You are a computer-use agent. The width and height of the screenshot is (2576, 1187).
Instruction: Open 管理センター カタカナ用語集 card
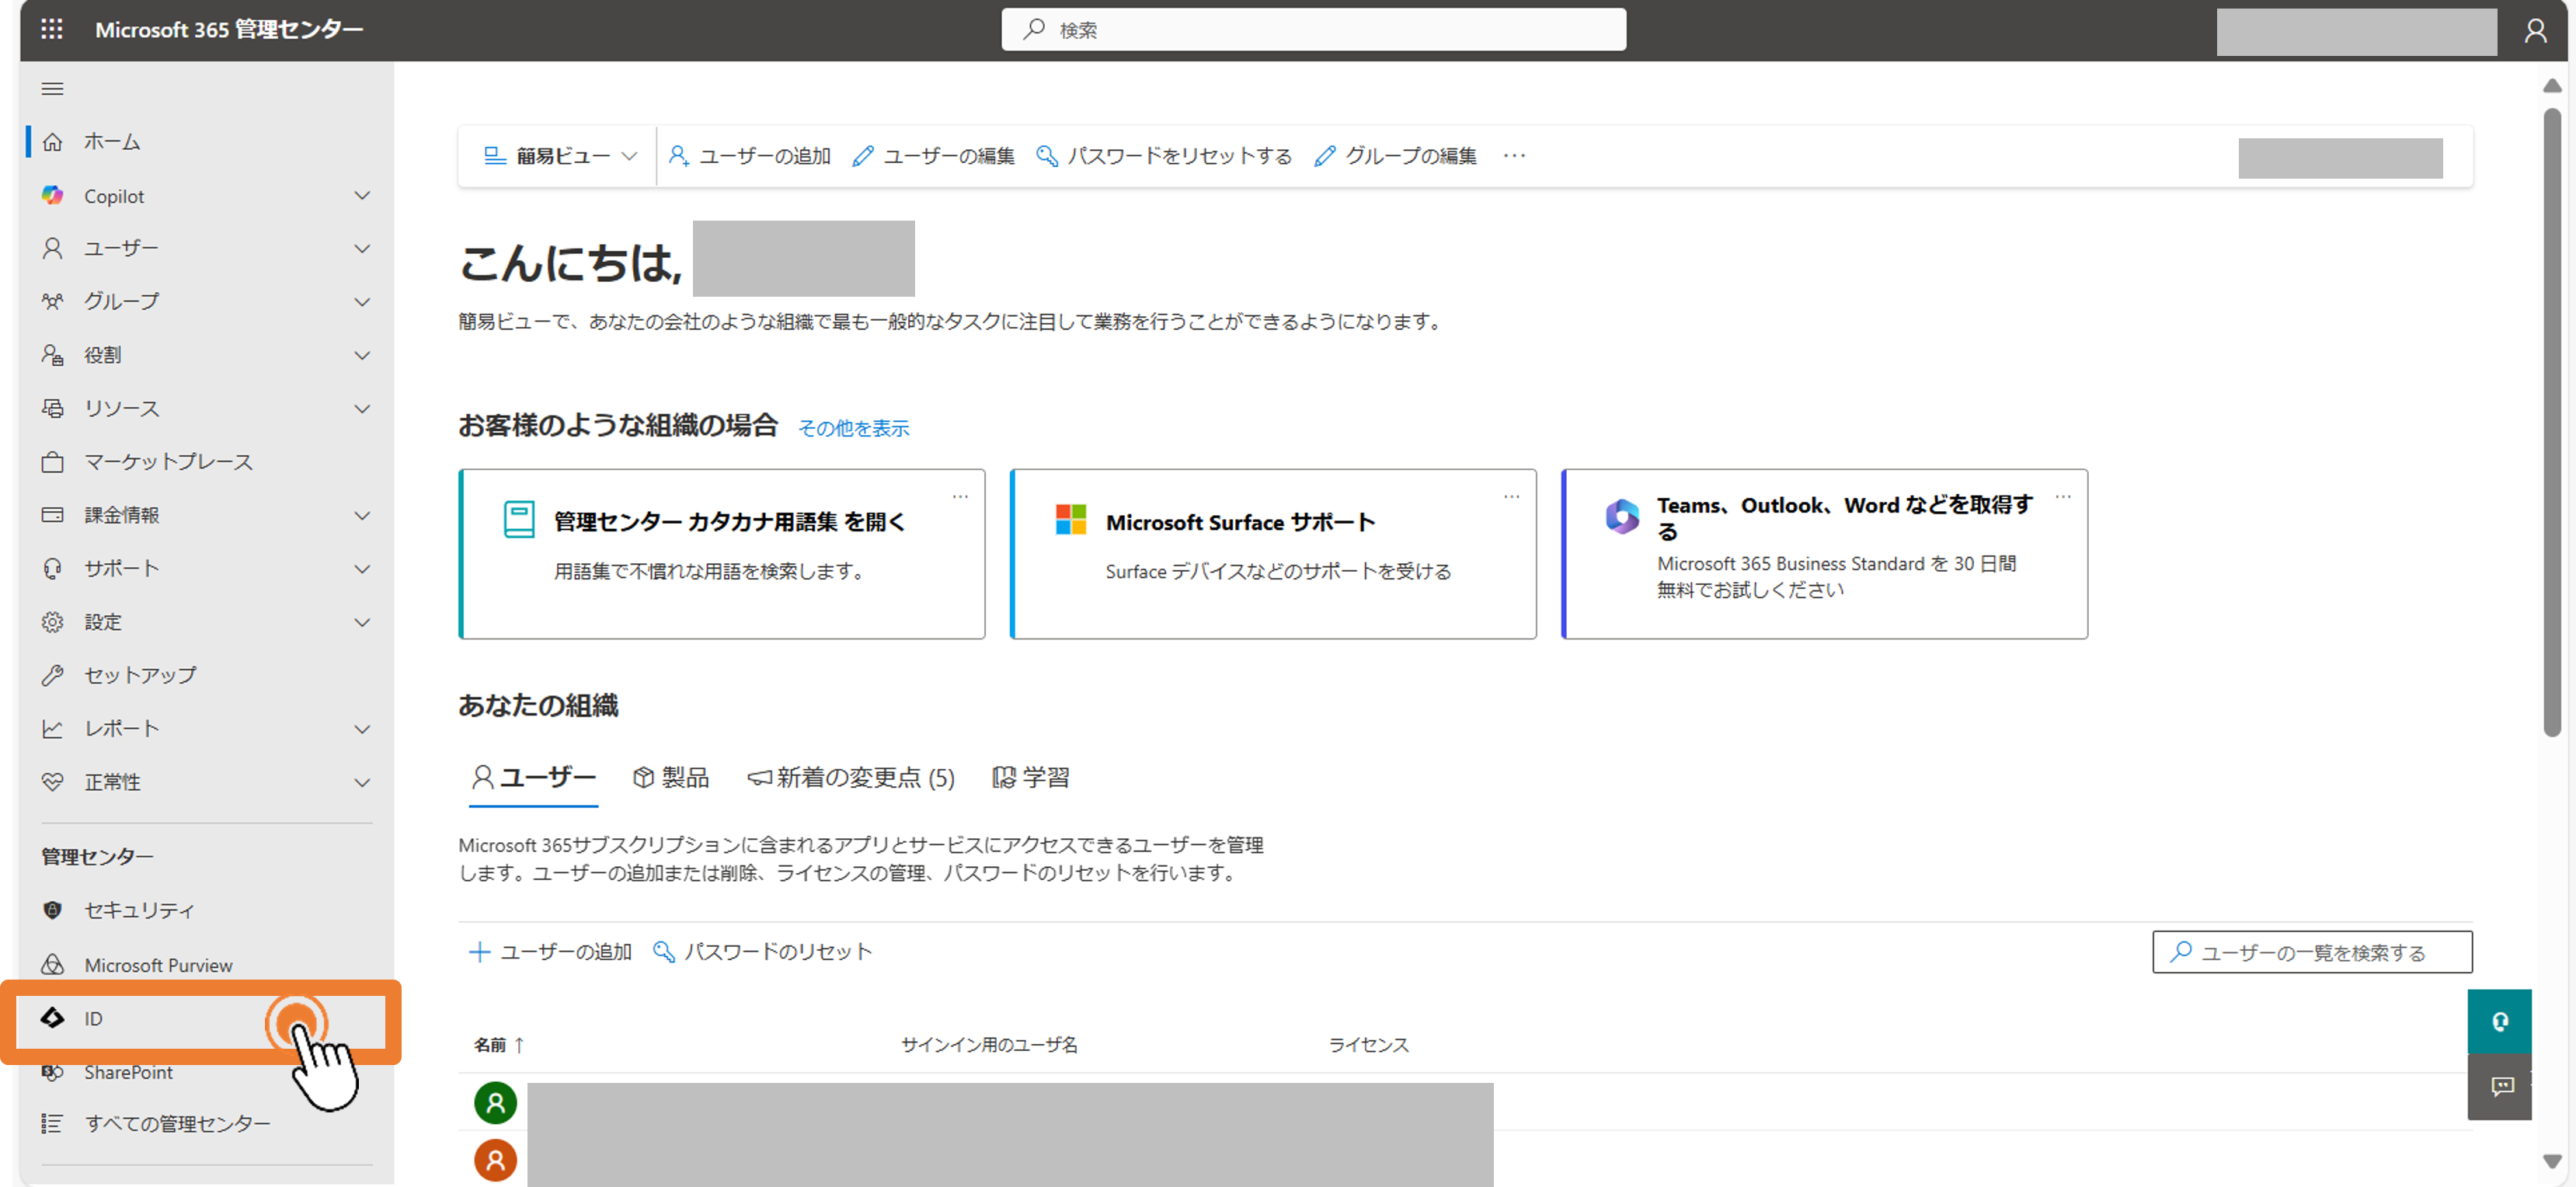pyautogui.click(x=722, y=554)
